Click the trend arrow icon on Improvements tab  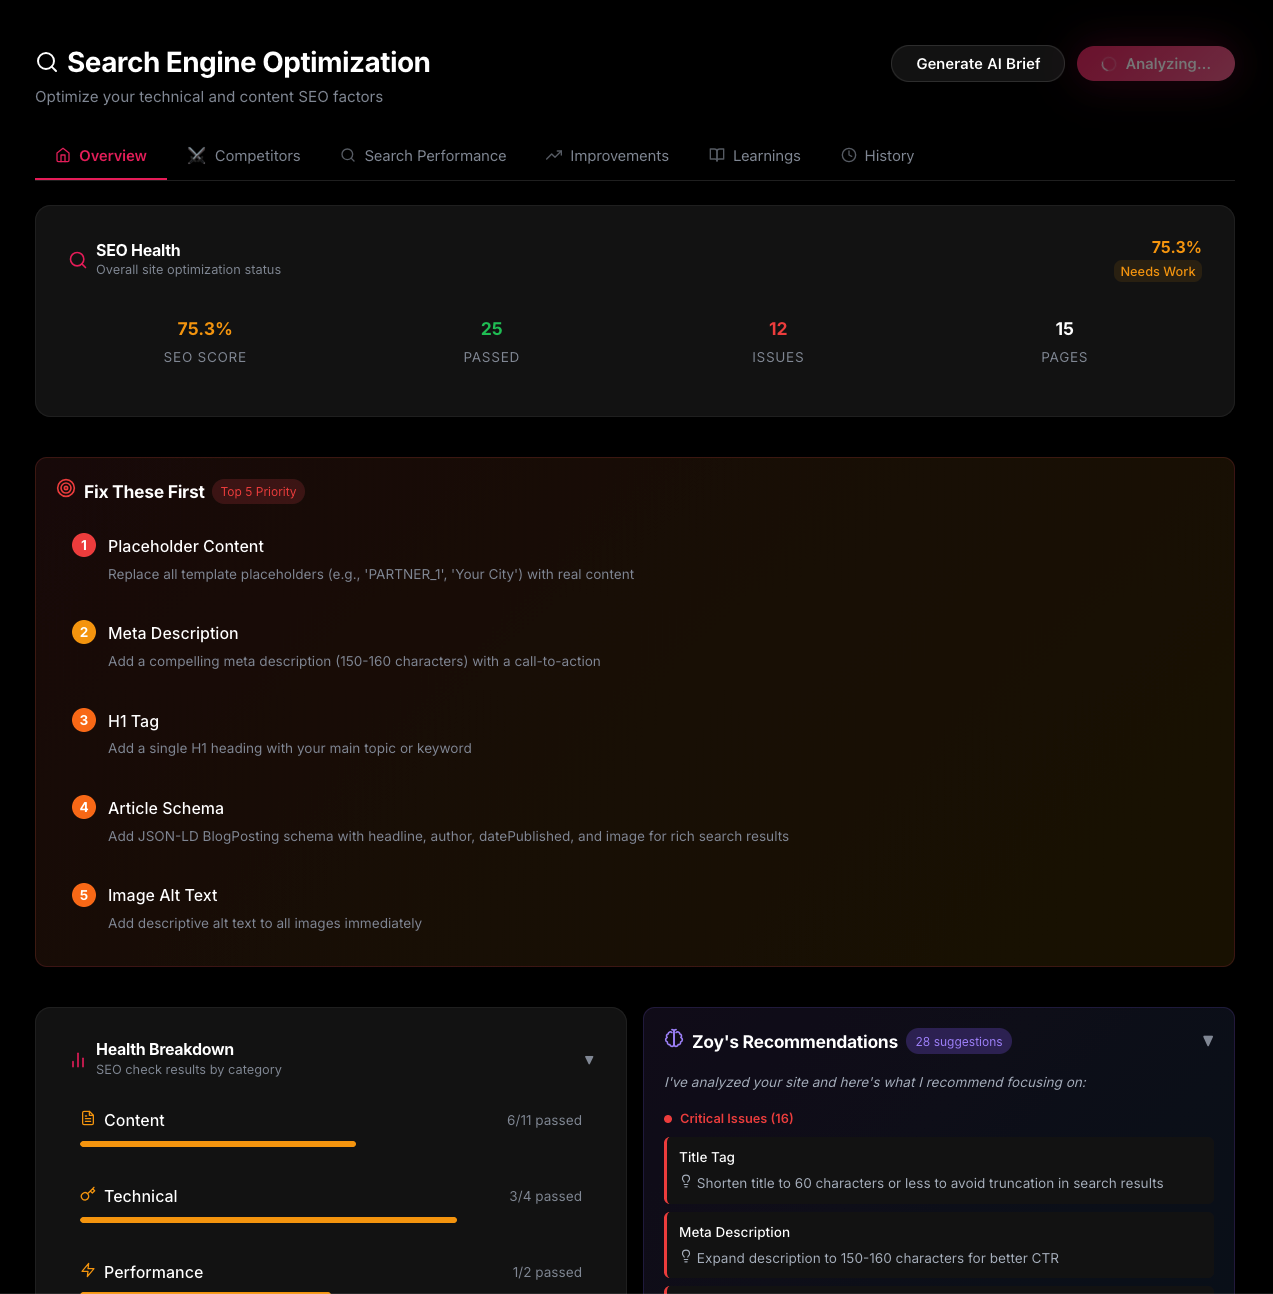click(552, 155)
